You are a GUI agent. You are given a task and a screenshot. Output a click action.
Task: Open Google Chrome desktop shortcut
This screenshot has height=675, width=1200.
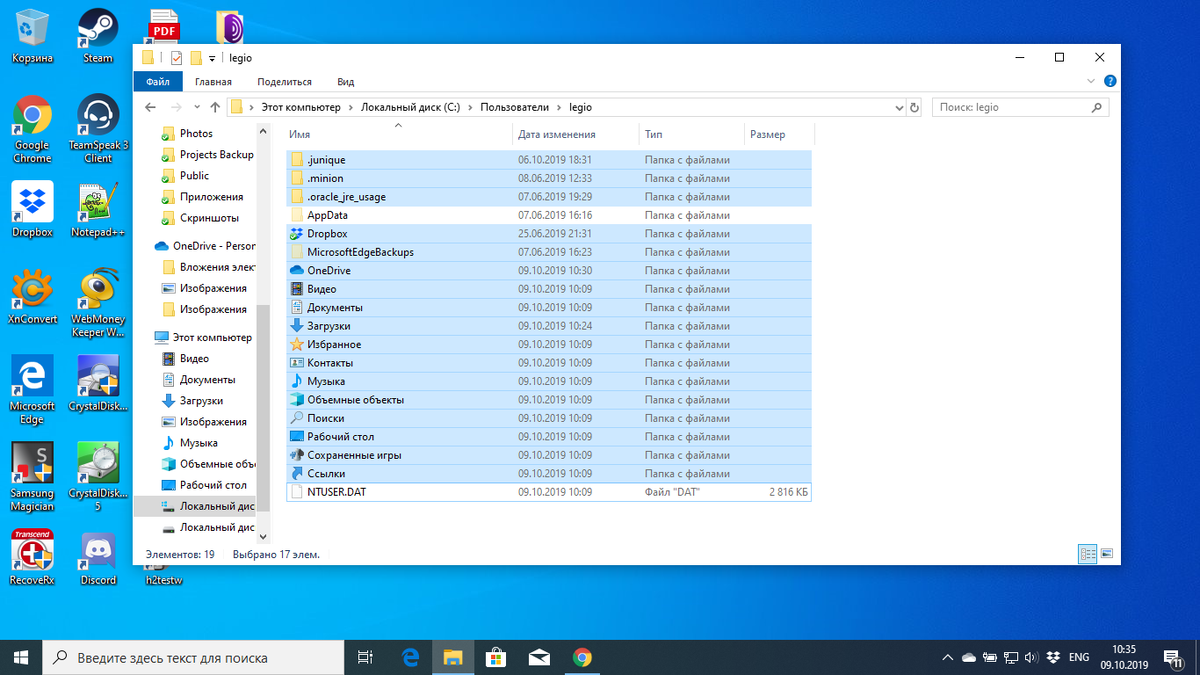tap(32, 130)
